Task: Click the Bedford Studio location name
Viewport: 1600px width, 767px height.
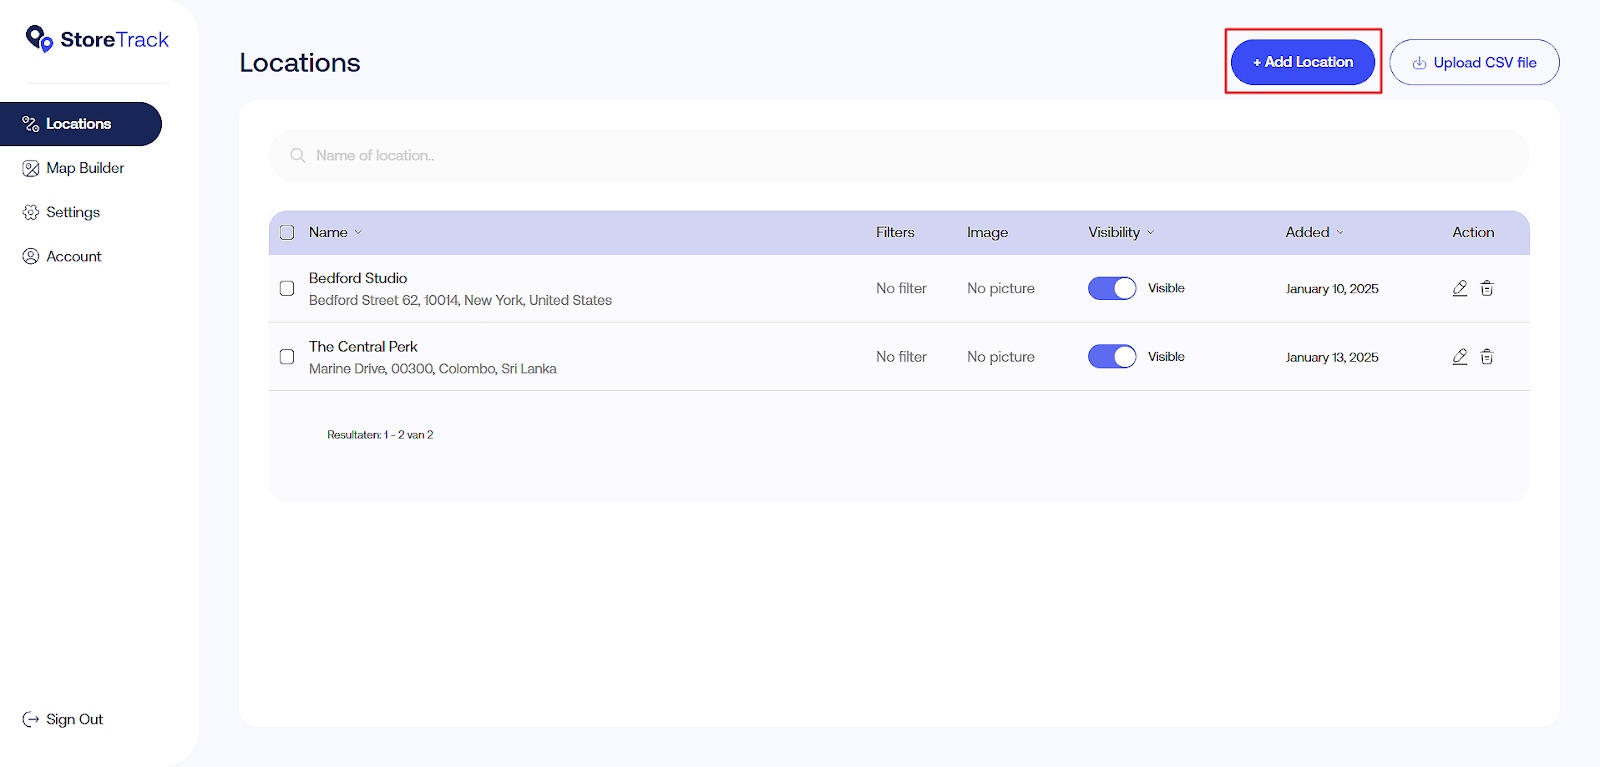Action: click(358, 278)
